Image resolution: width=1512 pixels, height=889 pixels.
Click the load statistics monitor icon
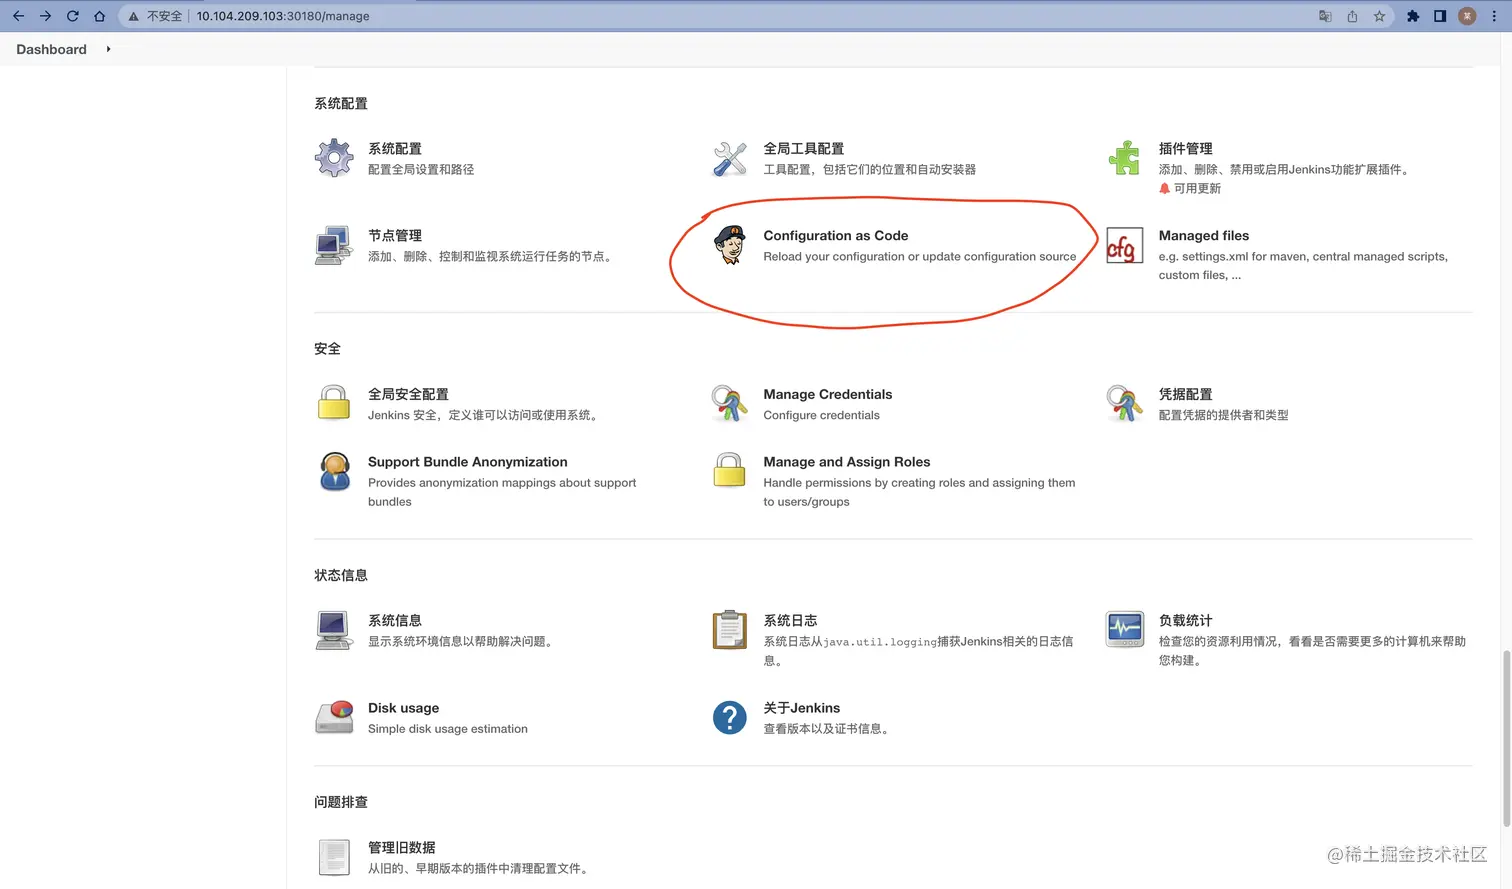click(1124, 629)
